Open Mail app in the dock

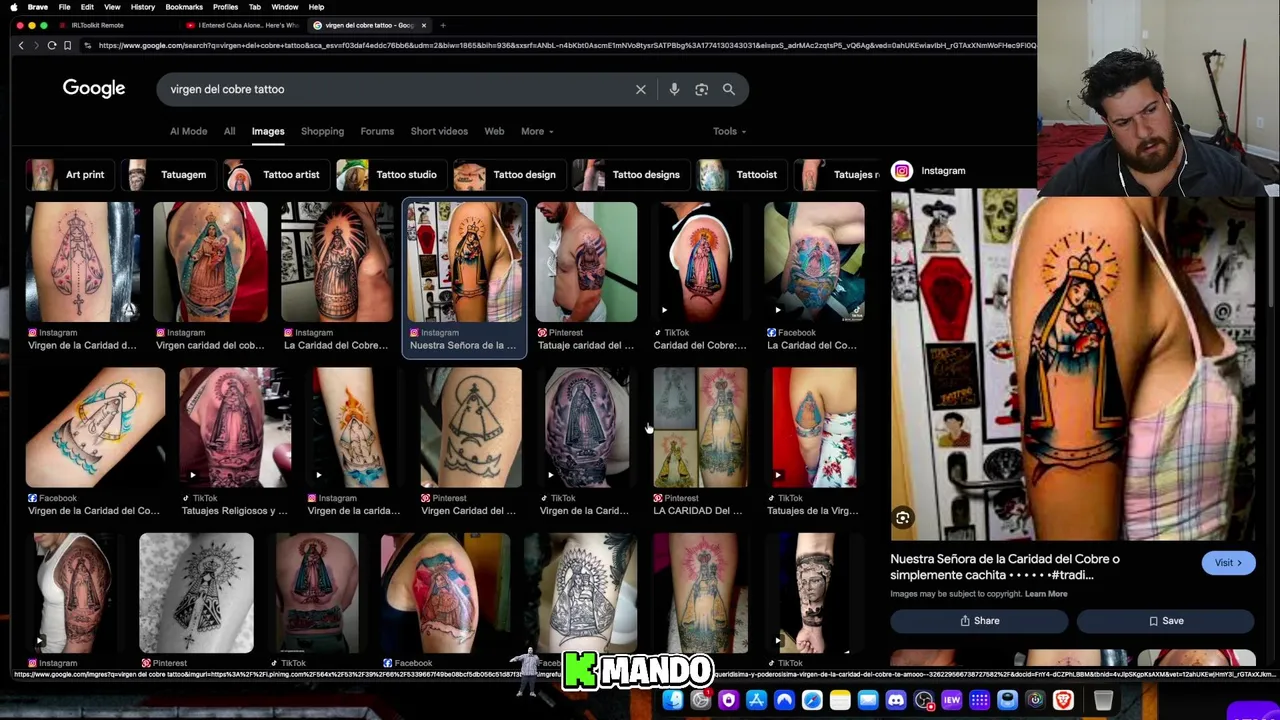click(868, 701)
